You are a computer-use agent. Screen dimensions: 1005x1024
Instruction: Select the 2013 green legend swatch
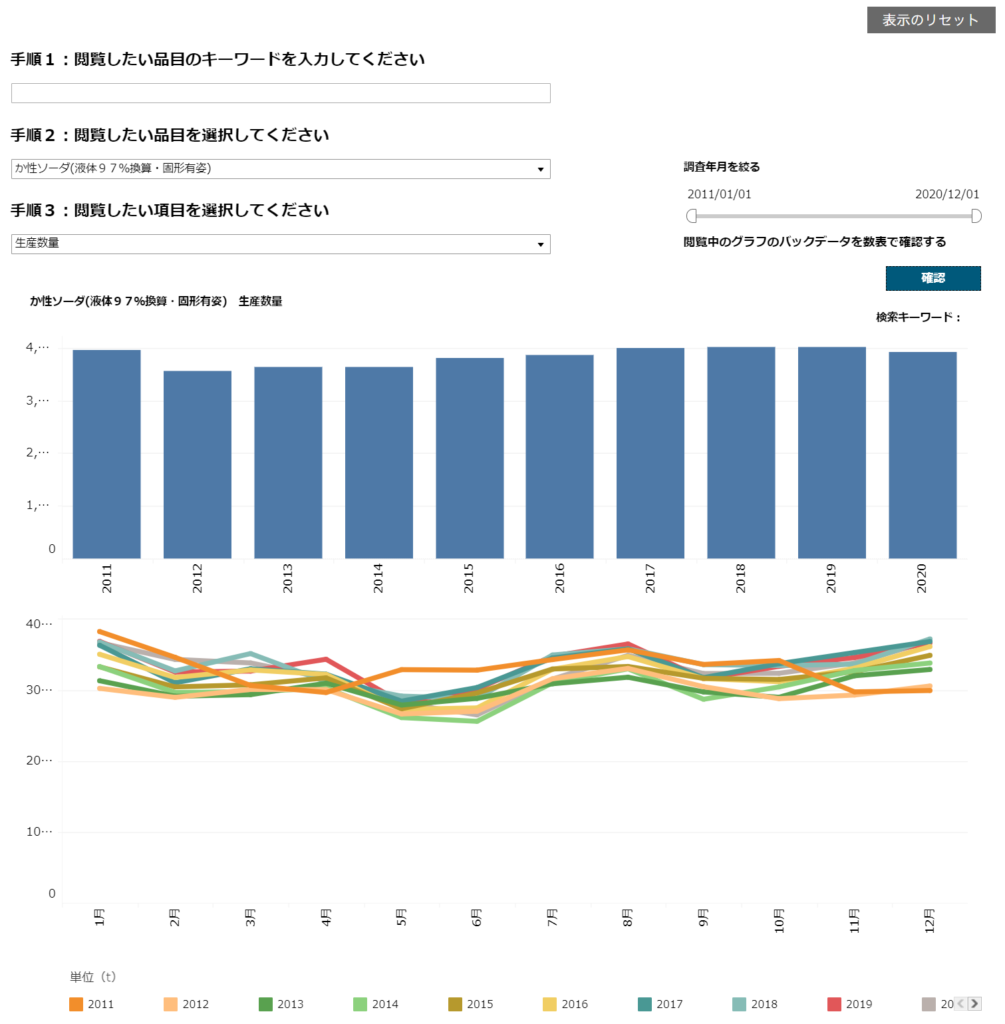tap(265, 1004)
